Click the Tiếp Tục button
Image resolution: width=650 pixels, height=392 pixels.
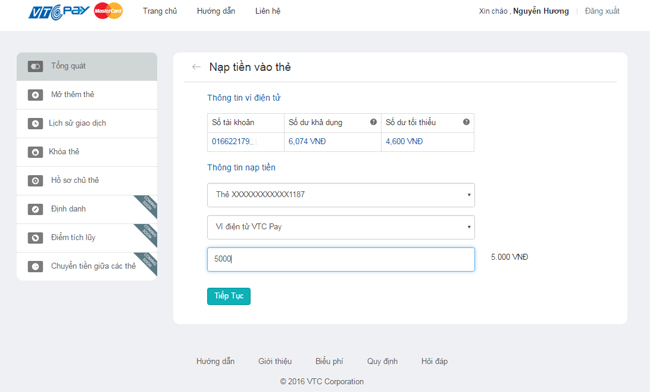pos(229,296)
